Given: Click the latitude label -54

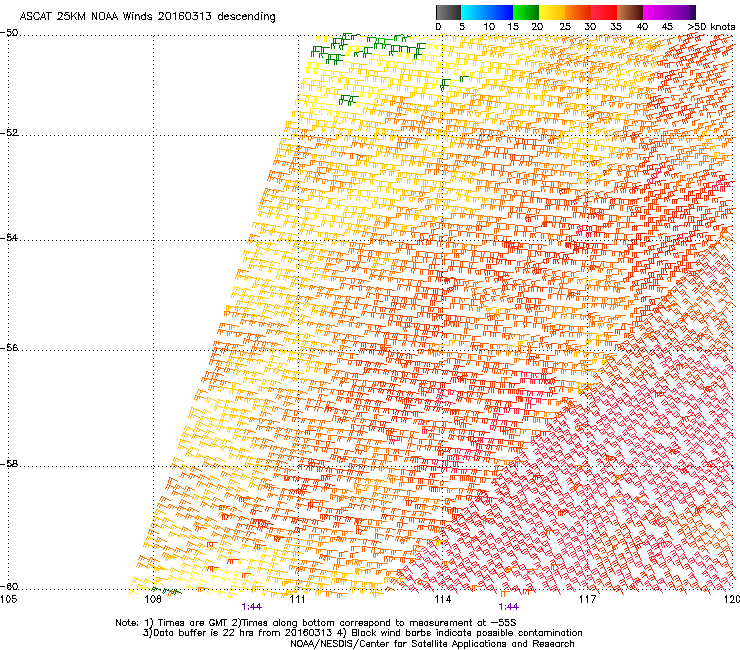Looking at the screenshot, I should click(x=9, y=237).
